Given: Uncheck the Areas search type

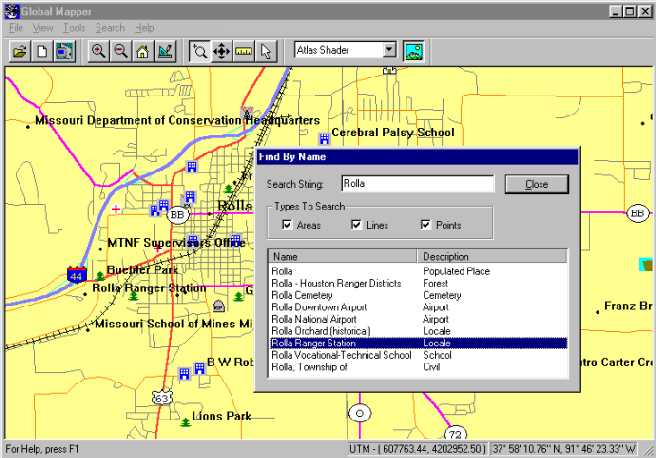Looking at the screenshot, I should (x=287, y=225).
